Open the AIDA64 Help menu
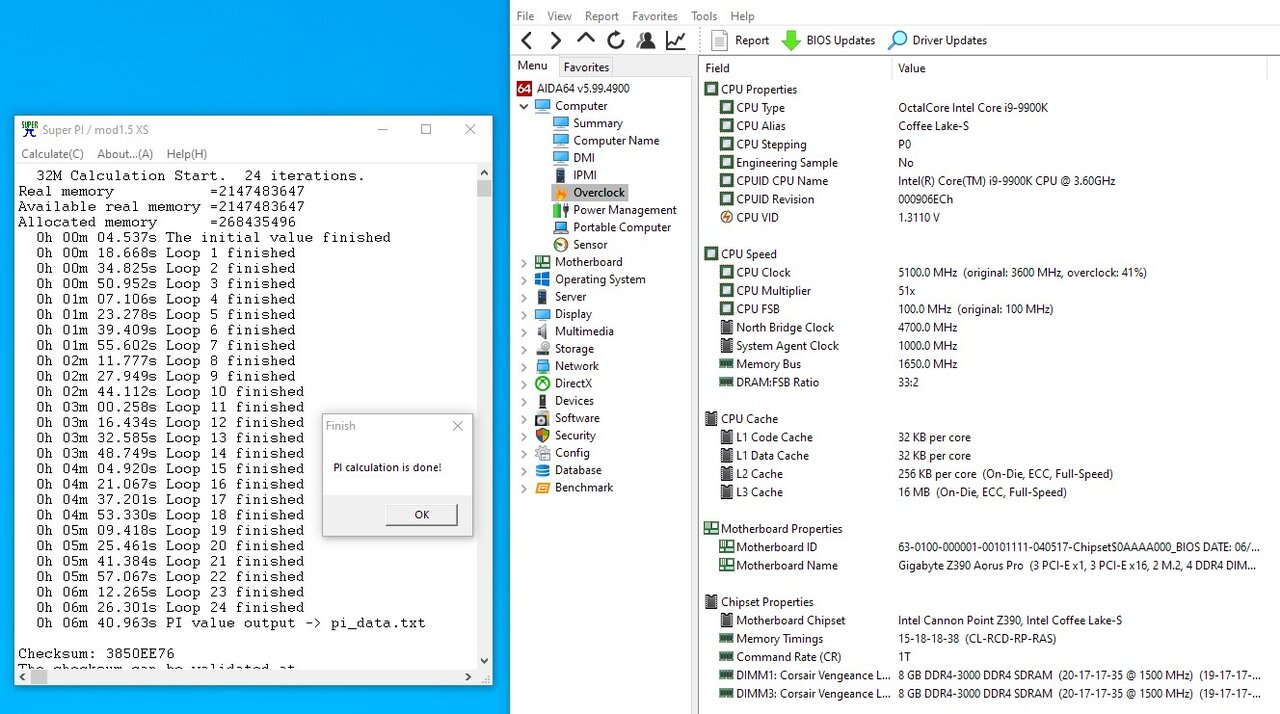This screenshot has width=1280, height=714. [742, 16]
